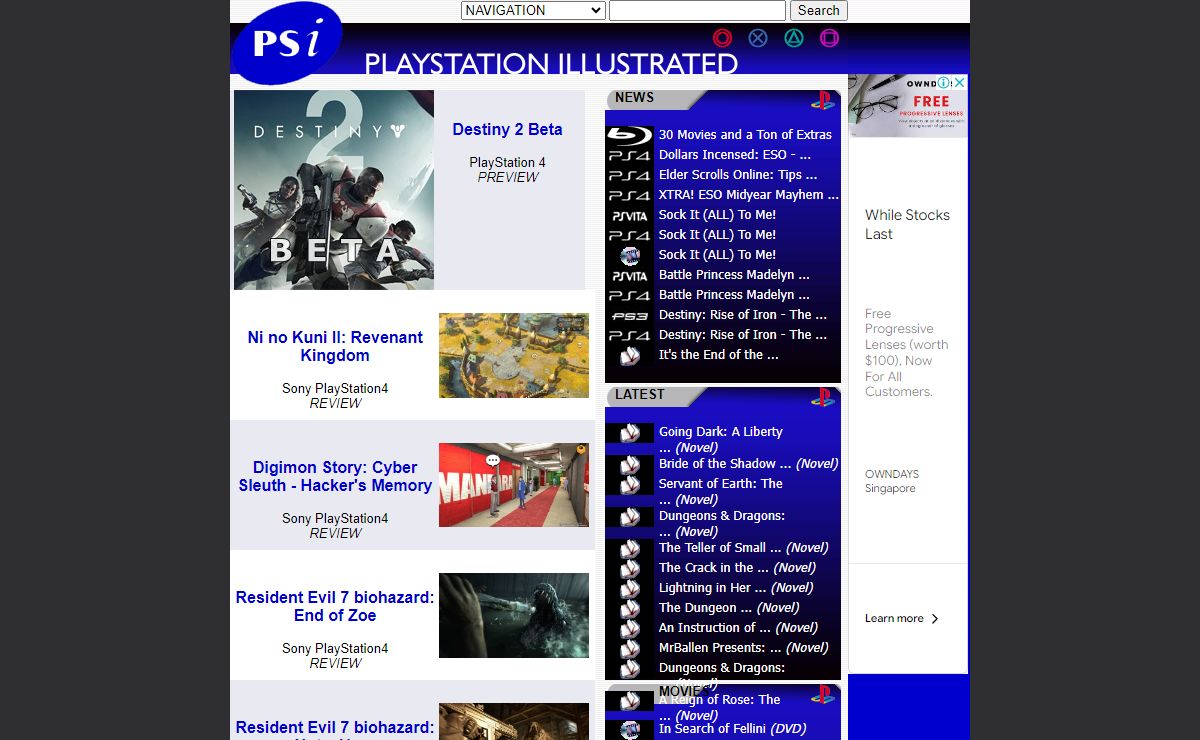Click the OWNDAYS free lenses ad banner

[x=908, y=106]
